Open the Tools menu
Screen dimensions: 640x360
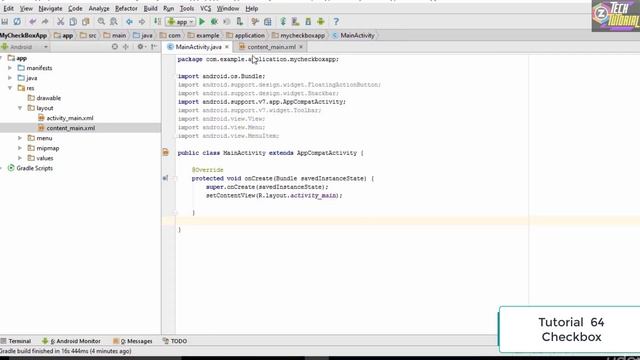(187, 8)
